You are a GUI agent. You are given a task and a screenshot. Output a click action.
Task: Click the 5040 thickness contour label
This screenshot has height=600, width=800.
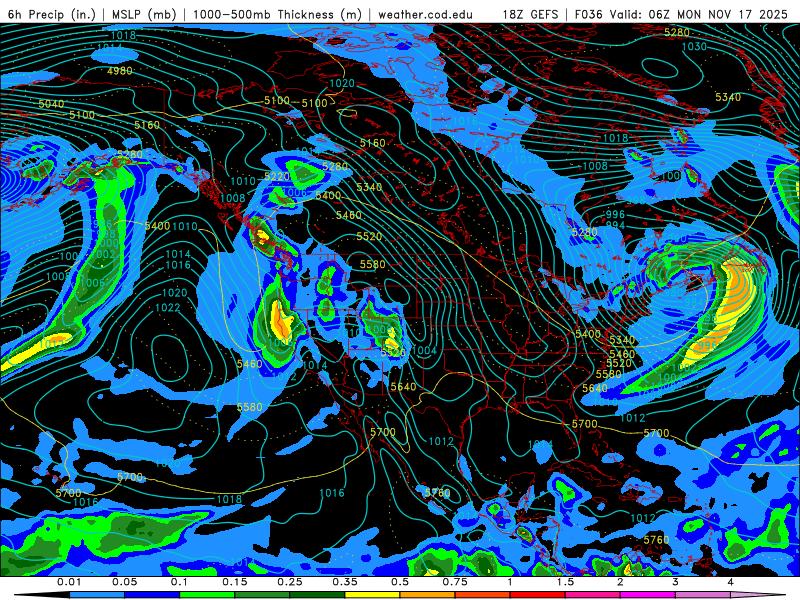pyautogui.click(x=51, y=104)
